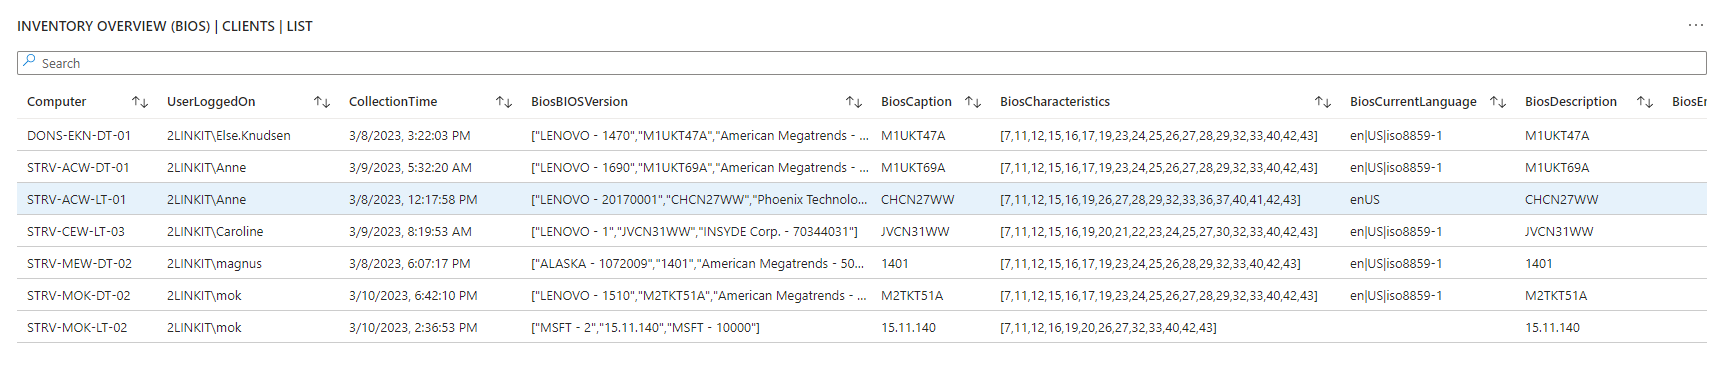Select computer STRV-MOK-DT-02 cell
The image size is (1720, 370).
pyautogui.click(x=79, y=295)
